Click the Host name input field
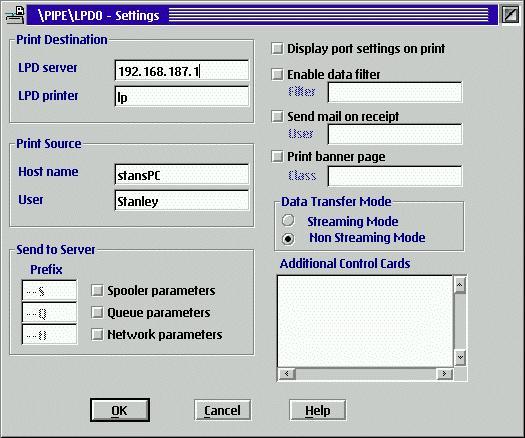 click(182, 174)
